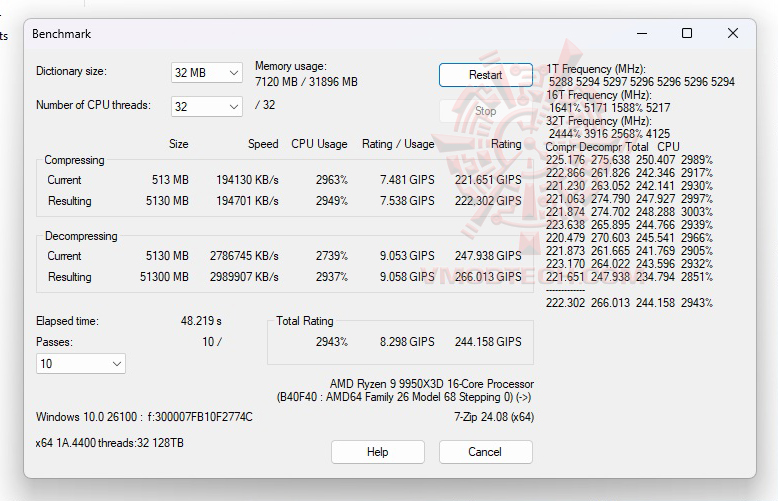Click the Speed column header
Image resolution: width=778 pixels, height=501 pixels.
point(263,144)
